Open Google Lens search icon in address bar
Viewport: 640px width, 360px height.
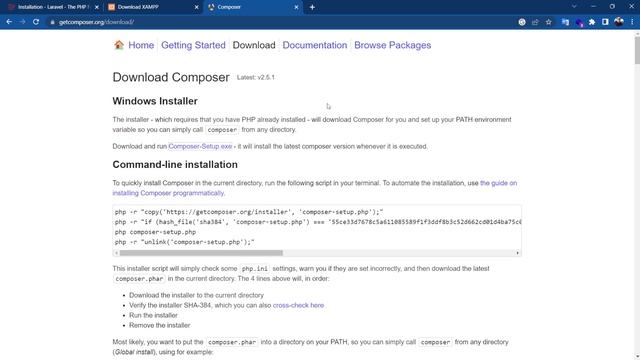[x=522, y=22]
